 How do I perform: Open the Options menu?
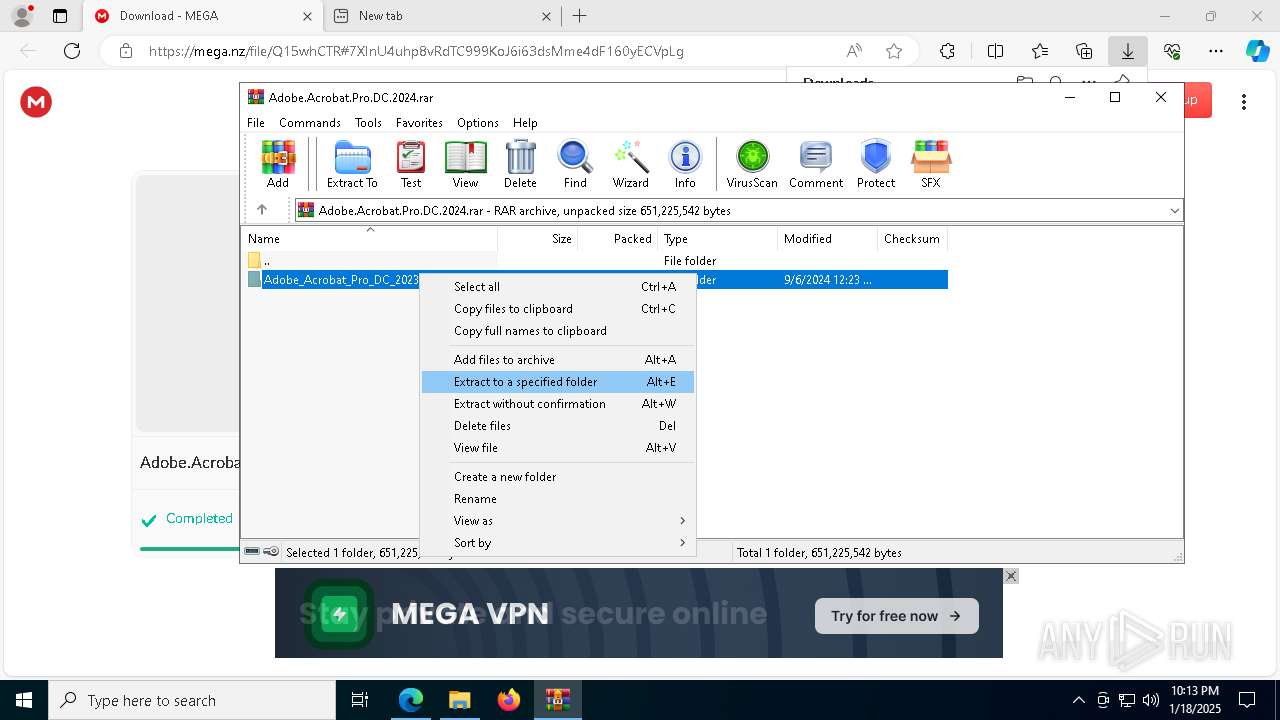coord(478,123)
